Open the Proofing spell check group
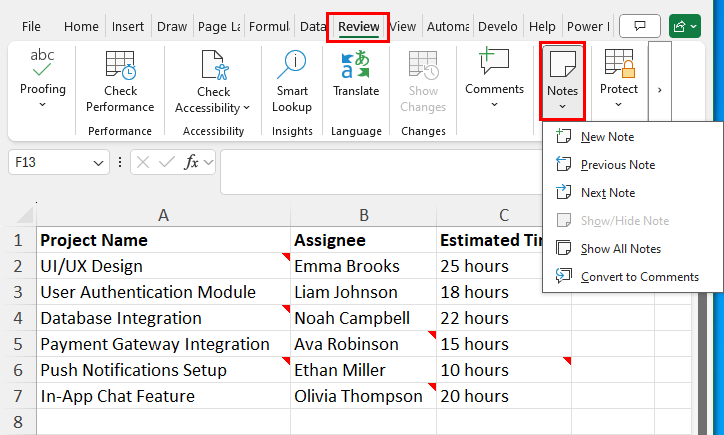 (x=42, y=78)
